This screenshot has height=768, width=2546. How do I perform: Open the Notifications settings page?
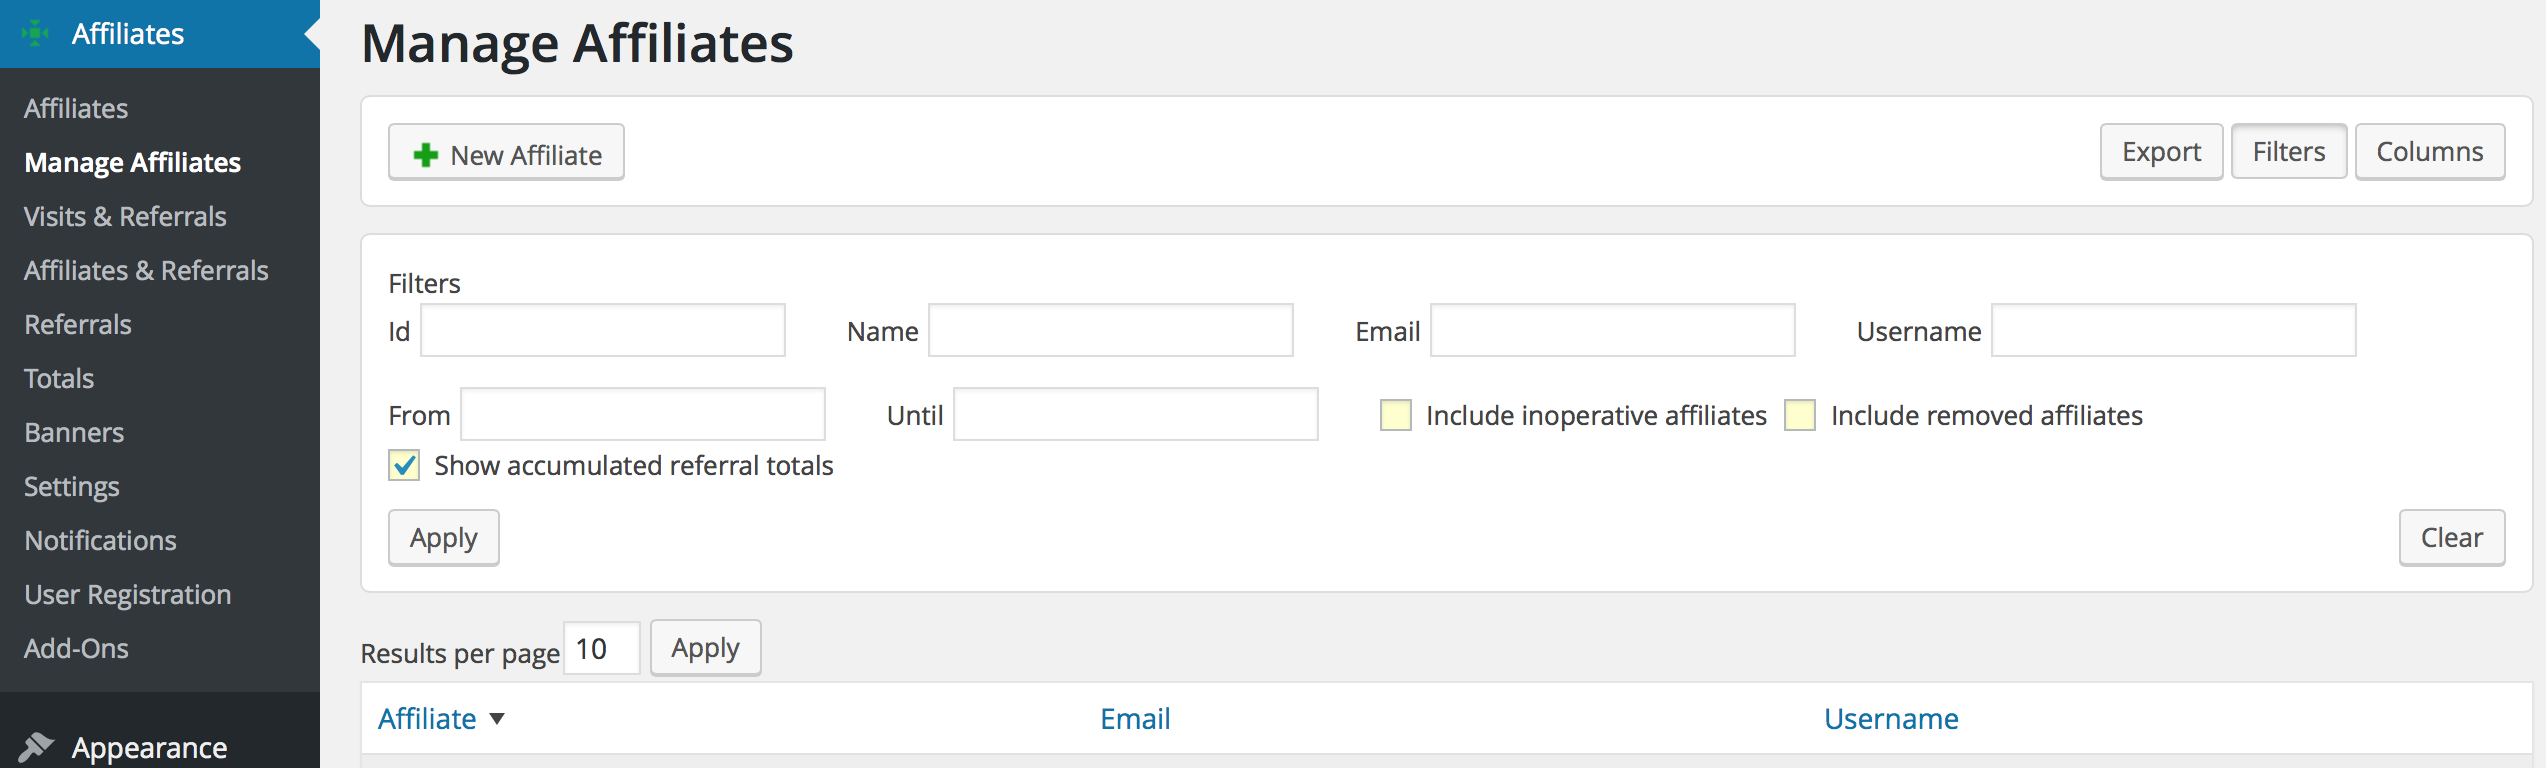(x=100, y=540)
